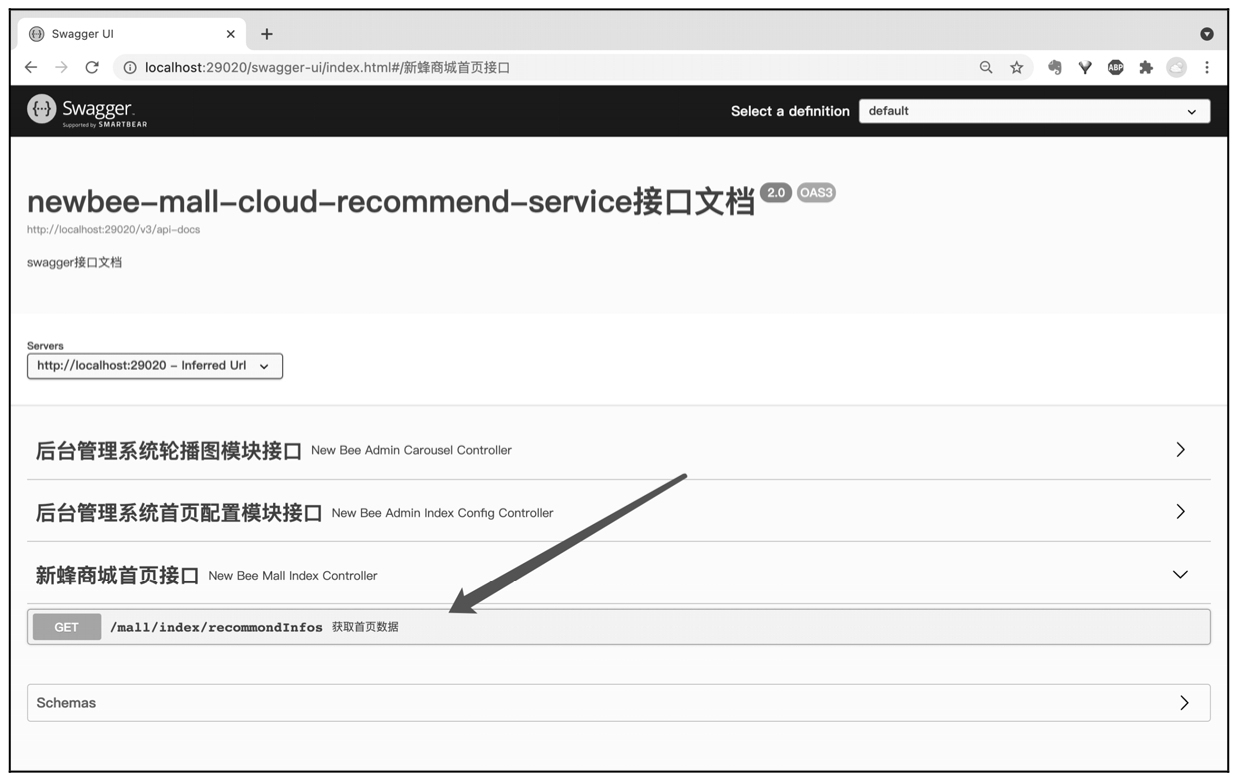Collapse the 新蜂商城首页接口 section
The height and width of the screenshot is (781, 1238).
(1180, 575)
